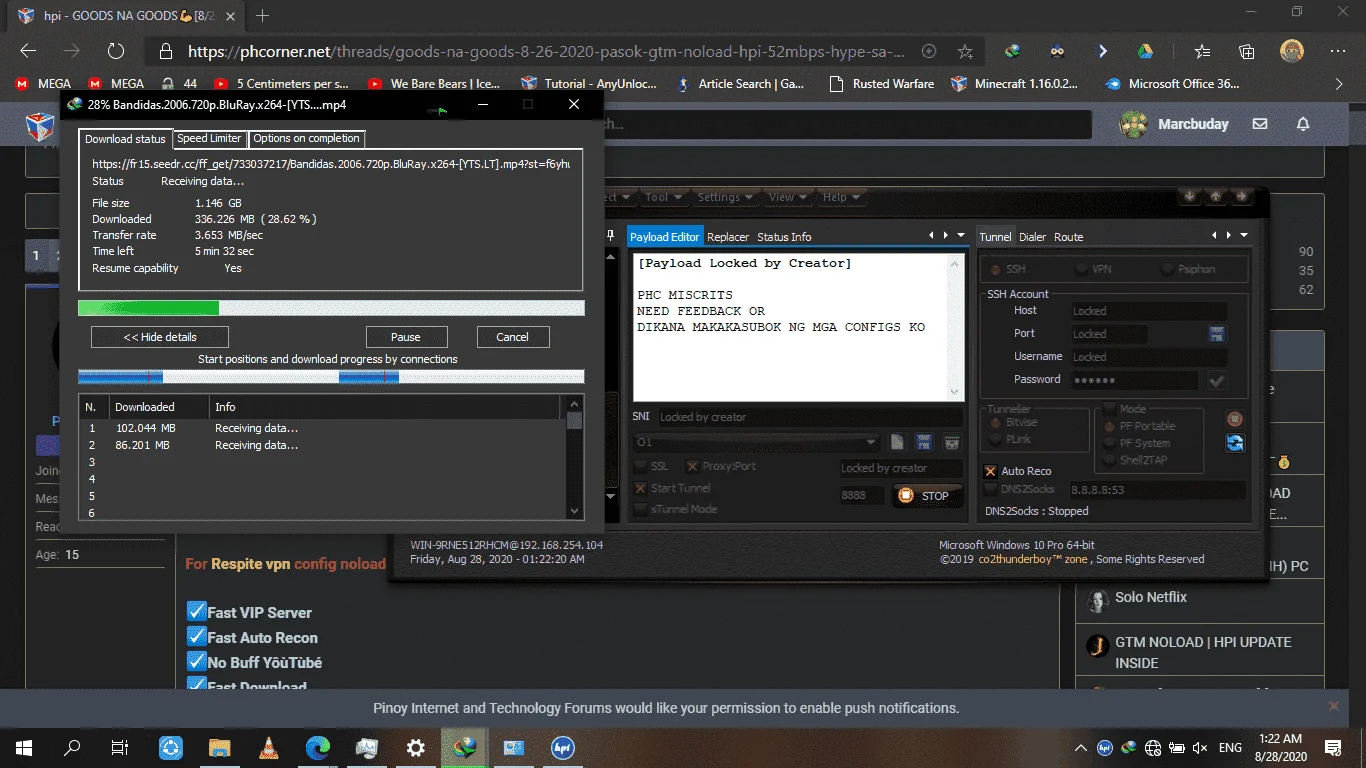Open the Tool menu dropdown
The image size is (1366, 768).
pos(662,197)
